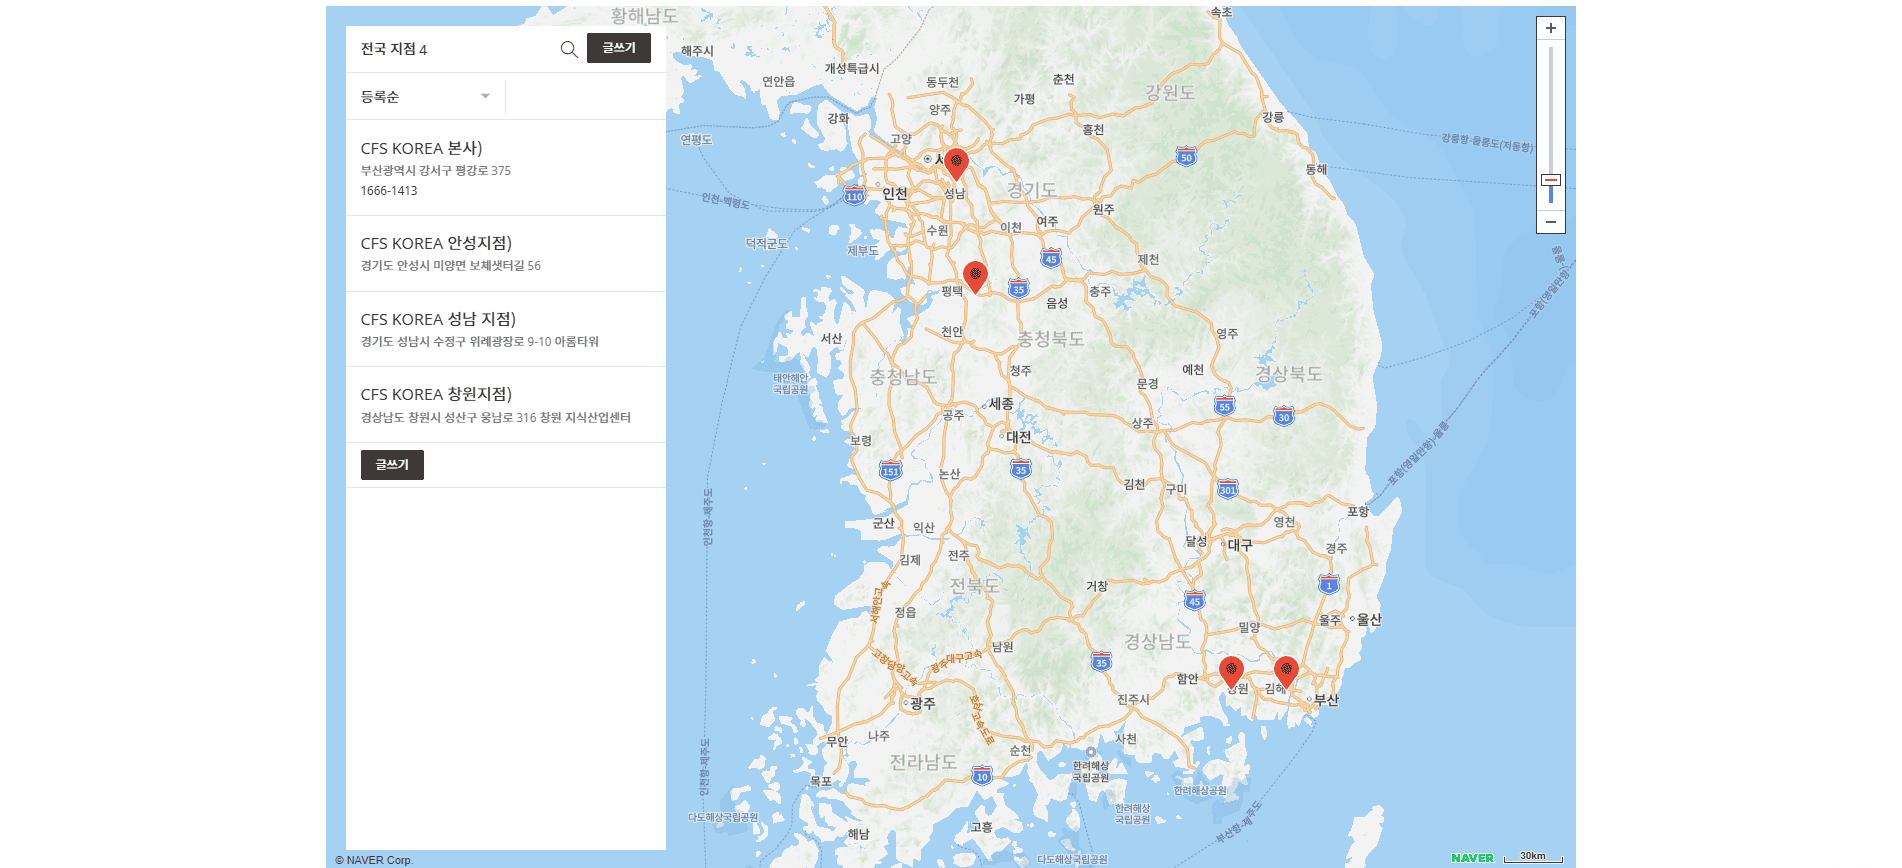Click the route 30 highway shield
Image resolution: width=1902 pixels, height=868 pixels.
pos(1284,417)
